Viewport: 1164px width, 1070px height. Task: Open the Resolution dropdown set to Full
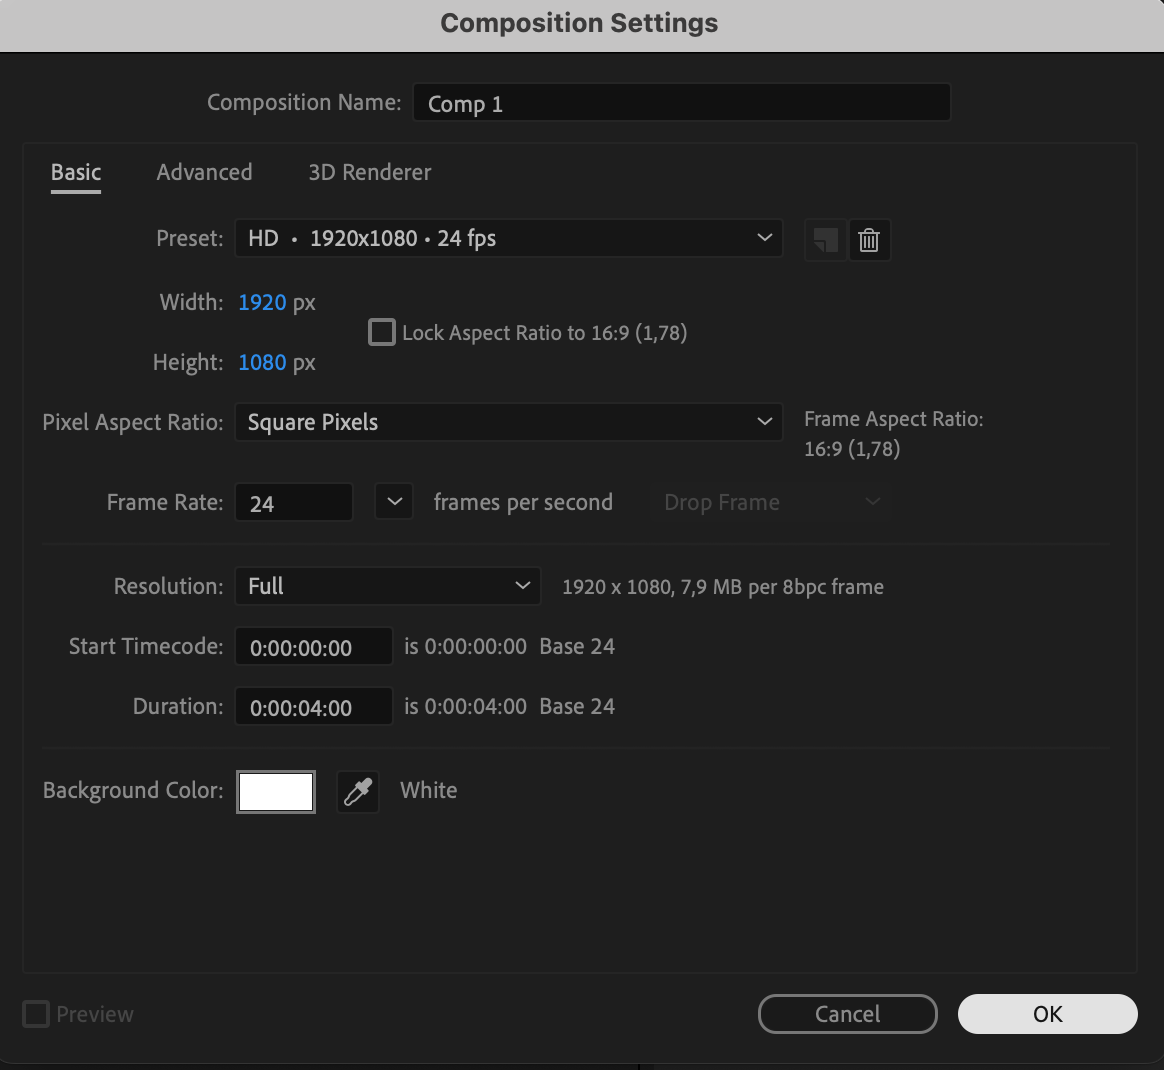[387, 586]
